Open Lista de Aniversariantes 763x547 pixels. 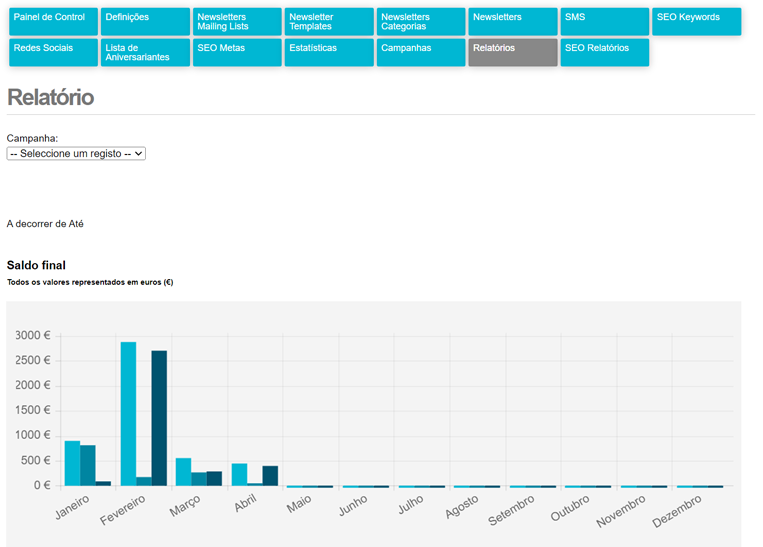[x=145, y=53]
